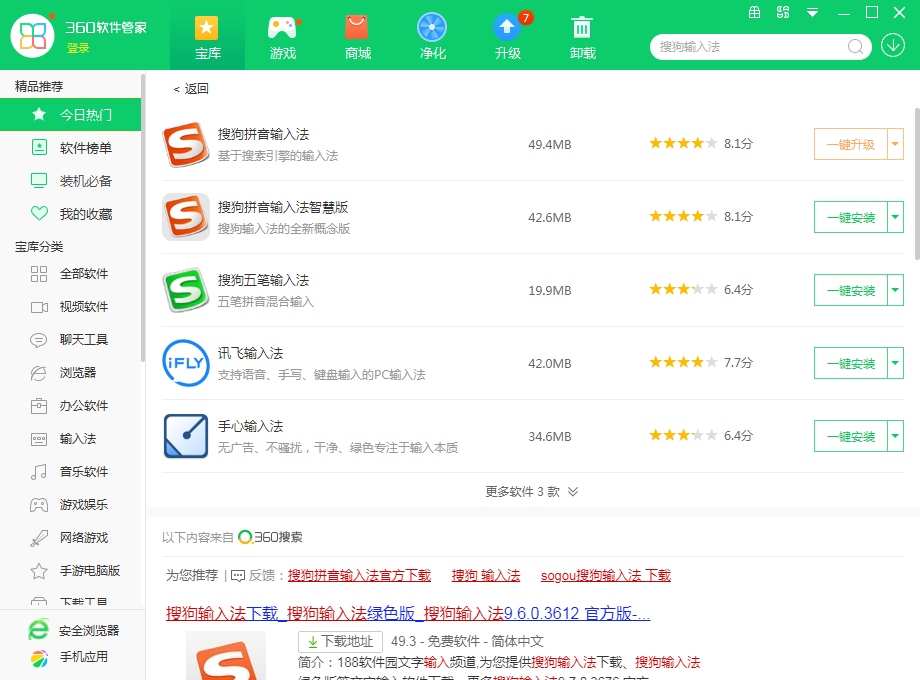The image size is (920, 680).
Task: Select the 全部软件 category
Action: pyautogui.click(x=70, y=273)
